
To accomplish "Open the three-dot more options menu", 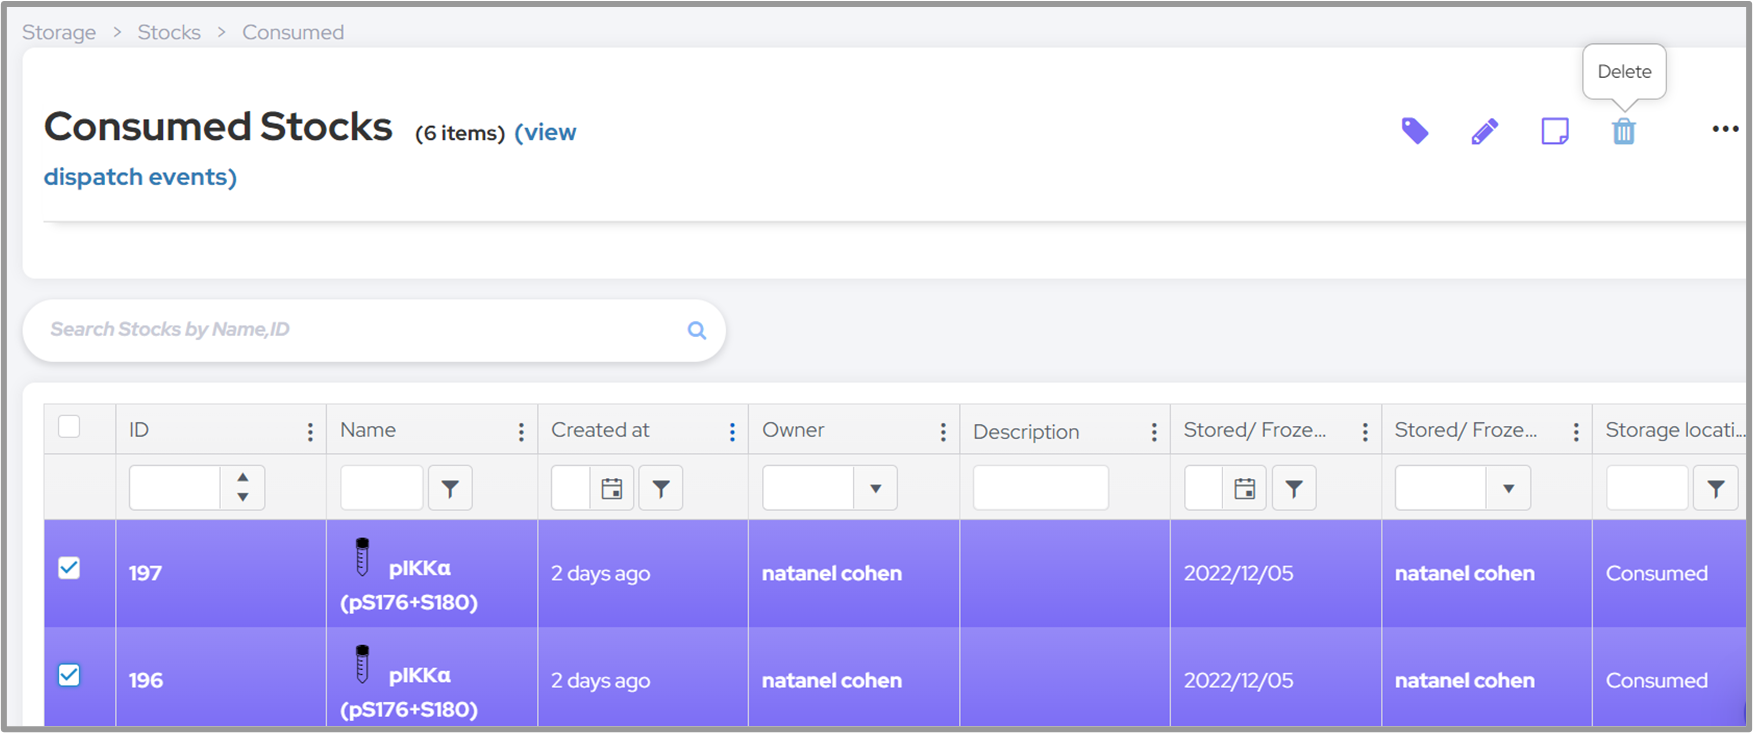I will coord(1724,129).
